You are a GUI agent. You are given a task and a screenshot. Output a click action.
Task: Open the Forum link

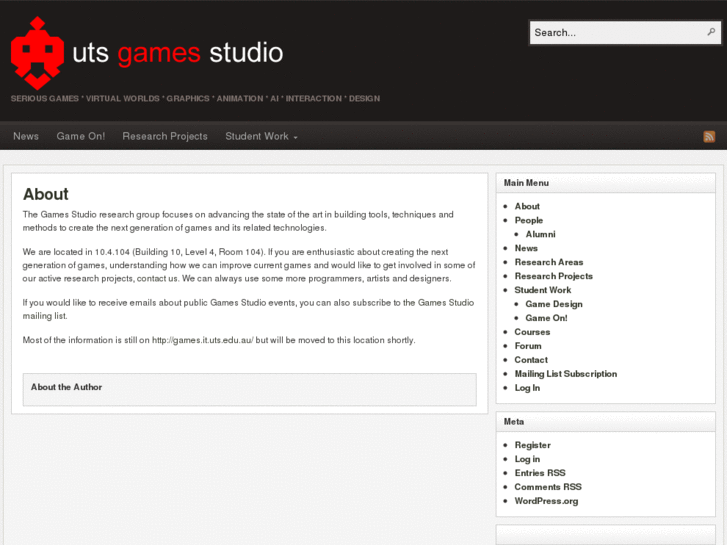[x=528, y=346]
